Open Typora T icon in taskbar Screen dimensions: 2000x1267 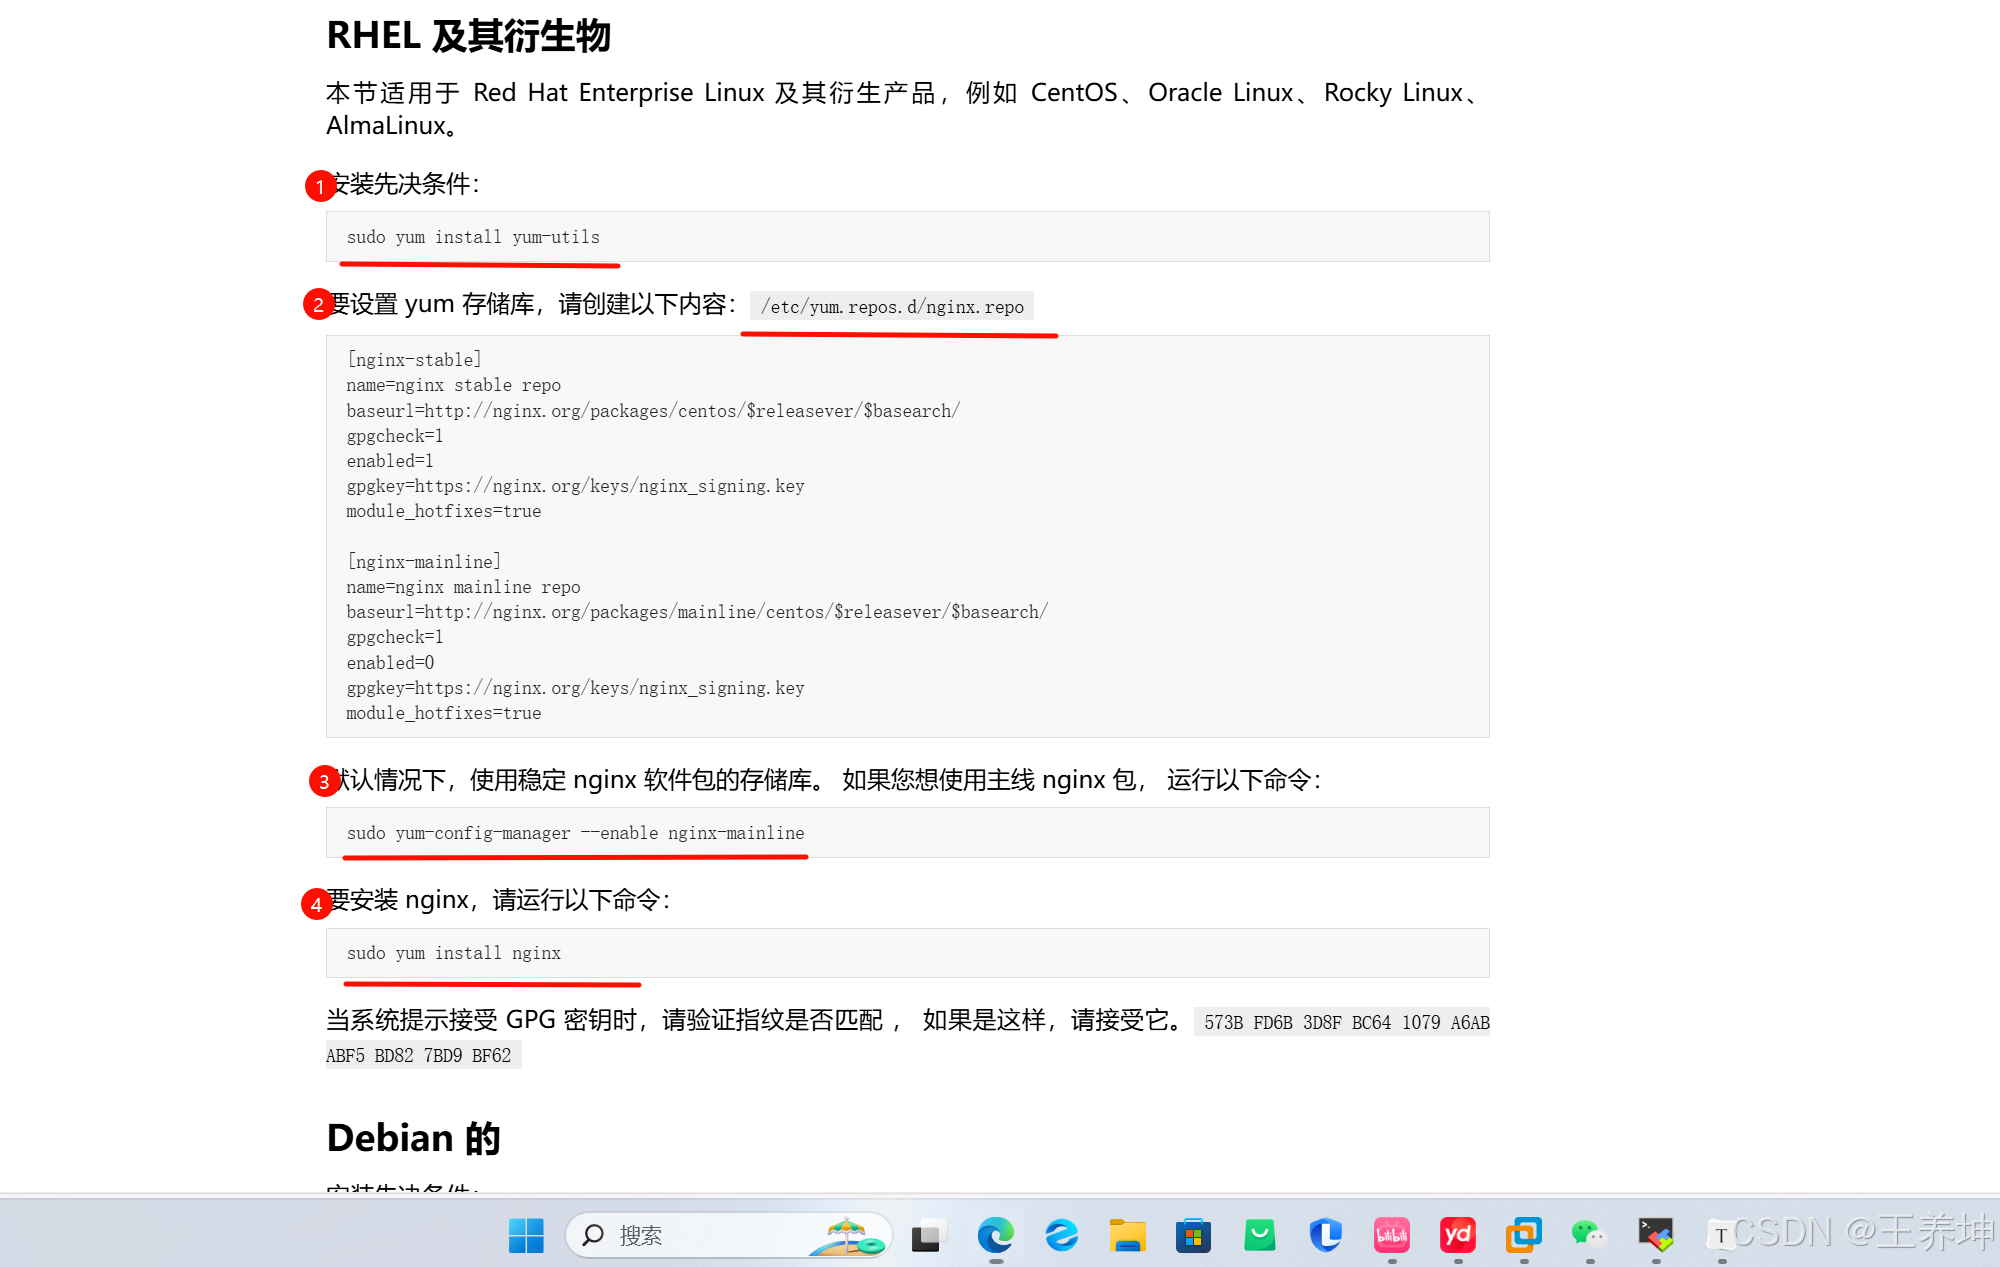tap(1720, 1236)
